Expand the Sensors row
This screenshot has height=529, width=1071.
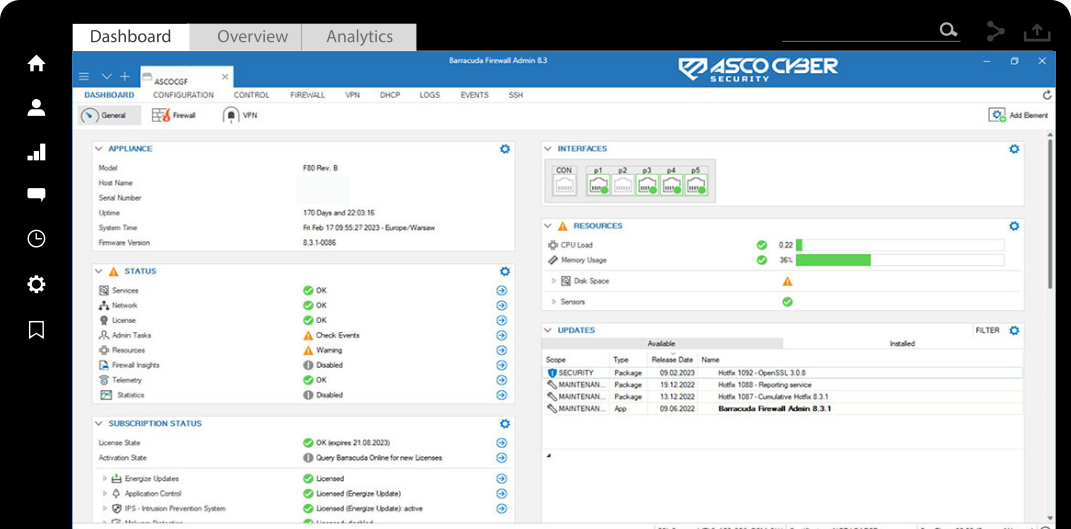point(554,301)
